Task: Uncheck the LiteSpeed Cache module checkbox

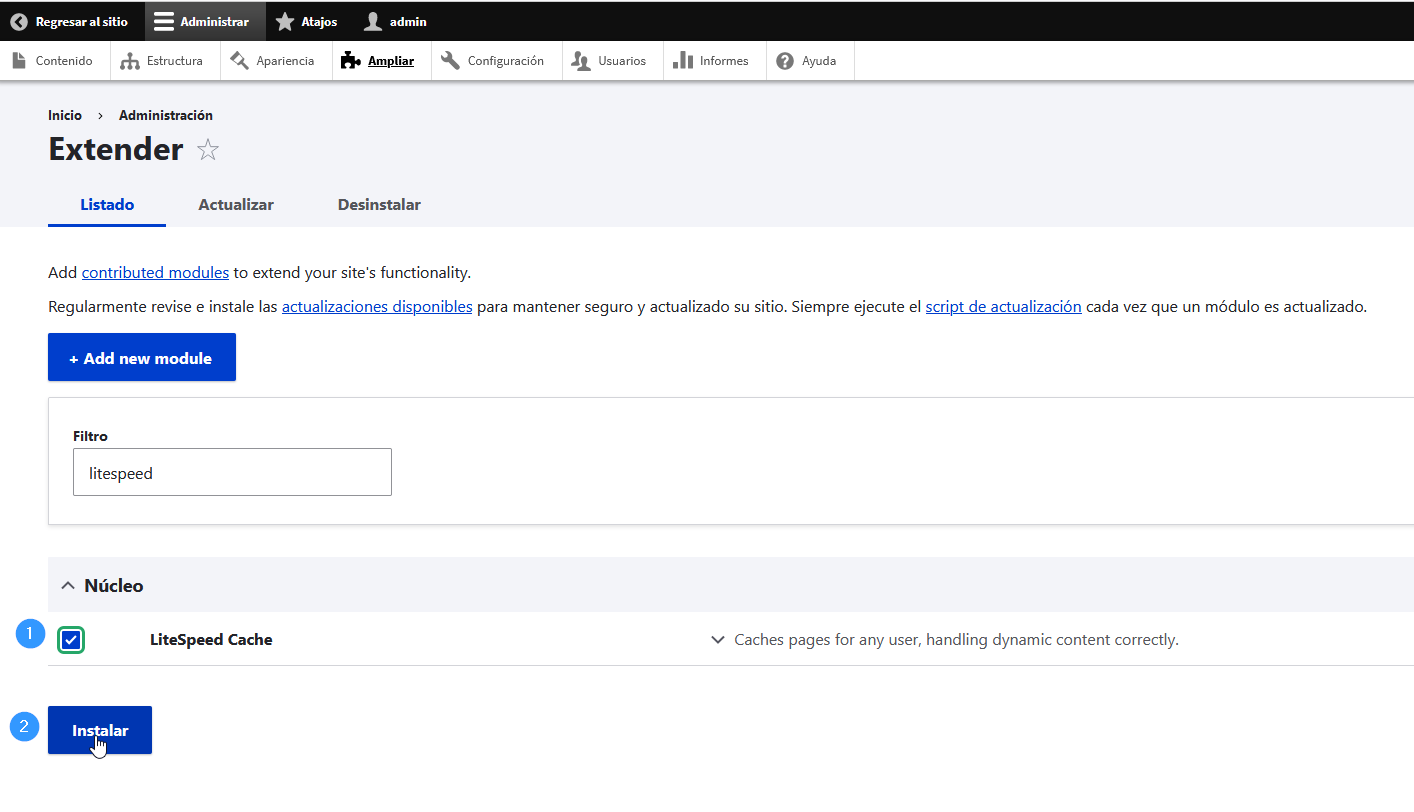Action: (x=71, y=640)
